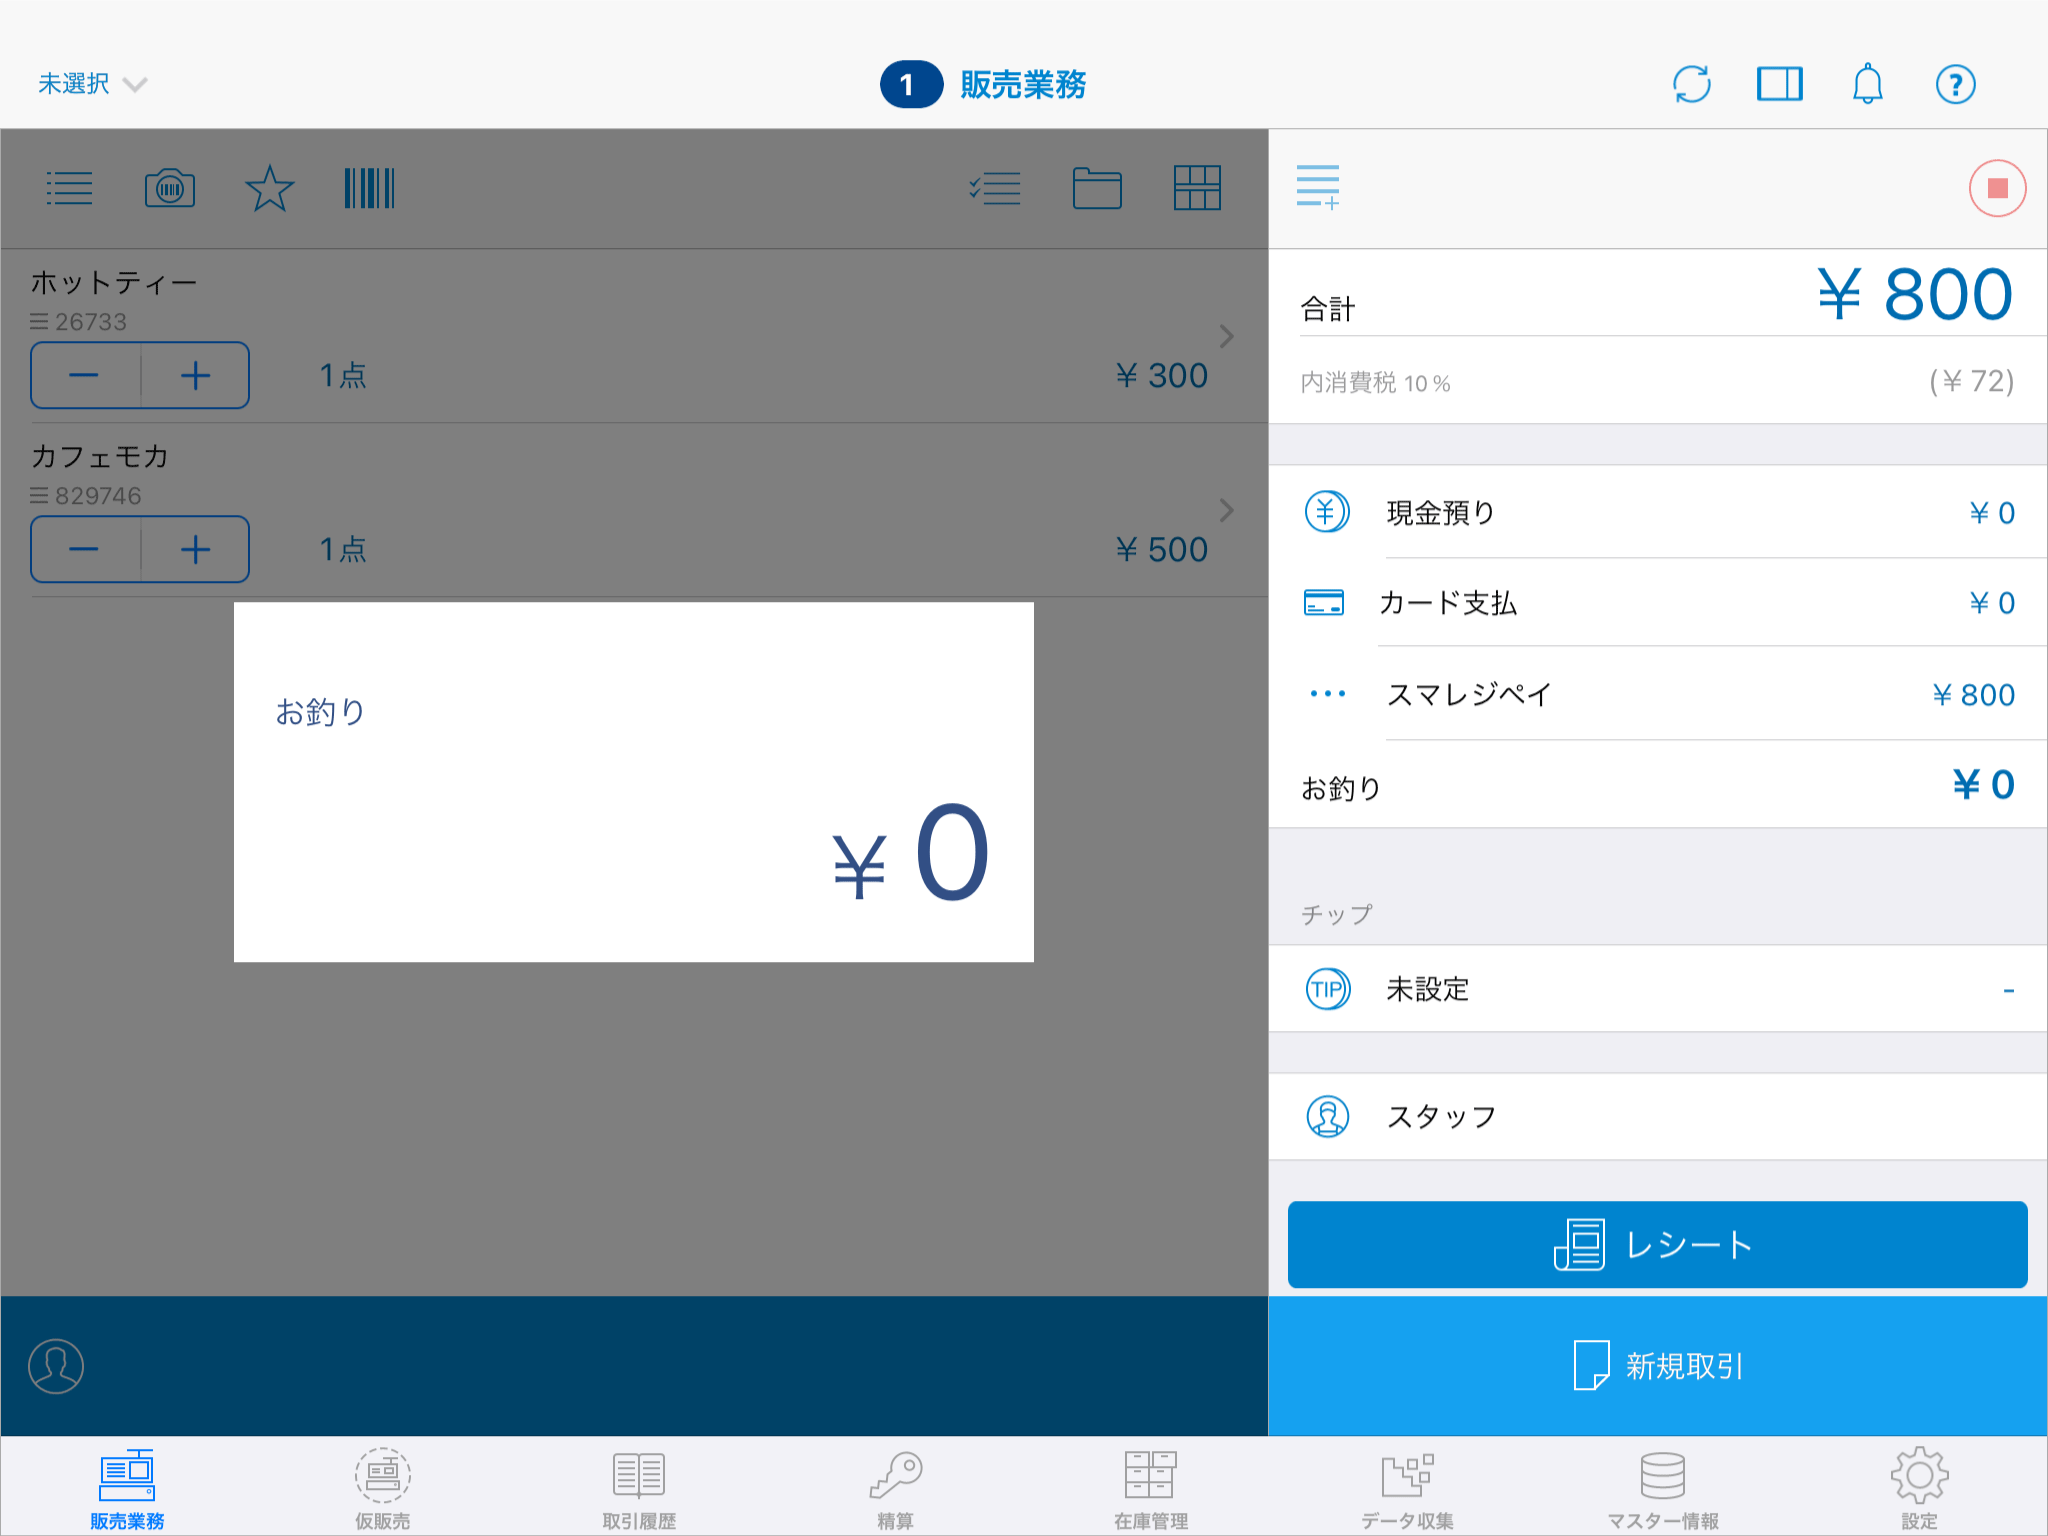The image size is (2048, 1536).
Task: Expand カフェモカ item detail chevron
Action: [x=1227, y=510]
